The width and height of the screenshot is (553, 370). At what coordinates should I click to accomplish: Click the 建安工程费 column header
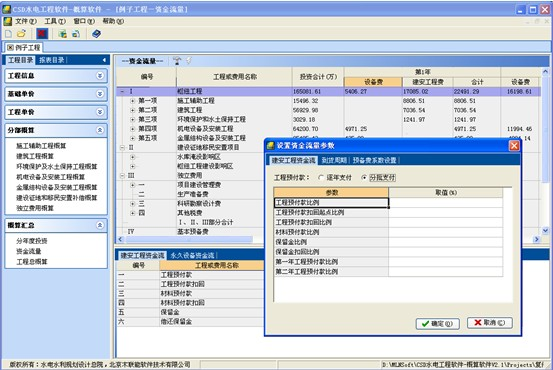(x=428, y=82)
